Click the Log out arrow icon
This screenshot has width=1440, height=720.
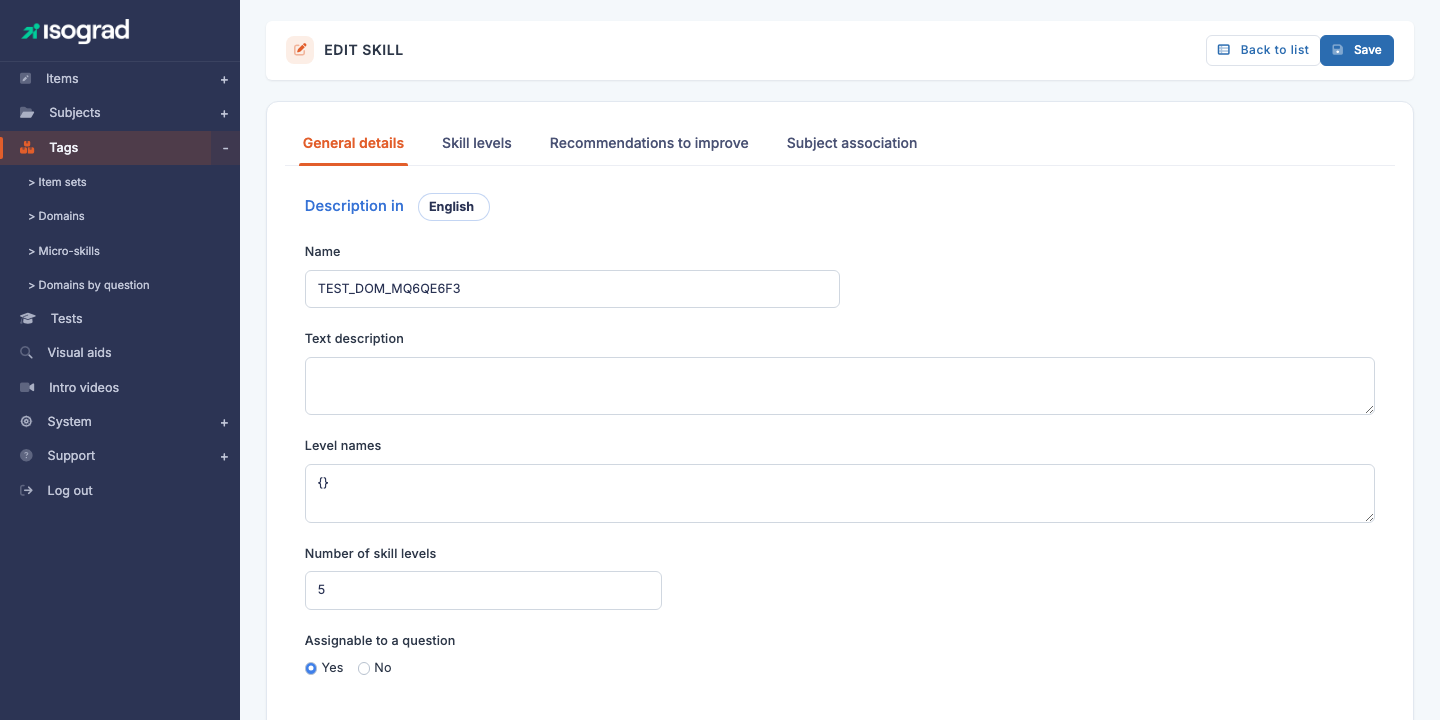tap(26, 490)
